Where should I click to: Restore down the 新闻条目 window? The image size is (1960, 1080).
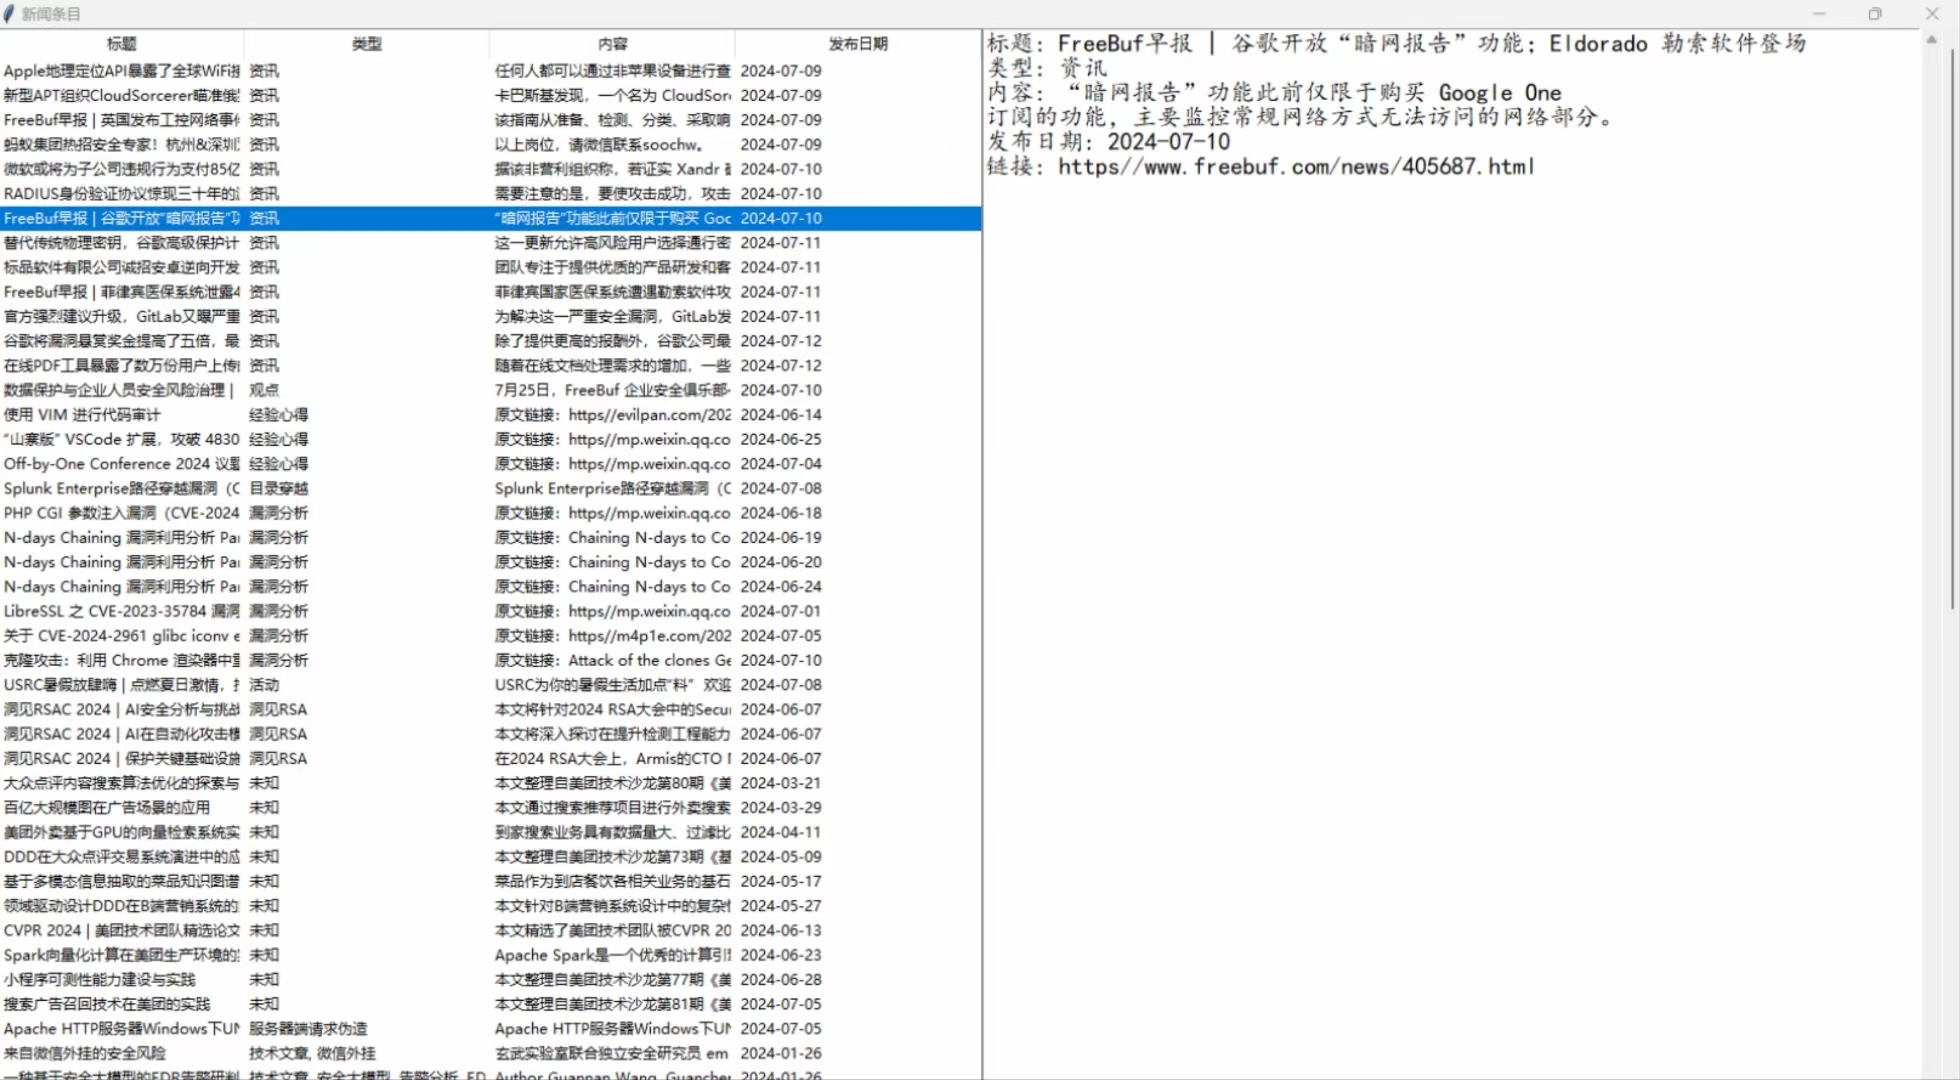pyautogui.click(x=1875, y=14)
